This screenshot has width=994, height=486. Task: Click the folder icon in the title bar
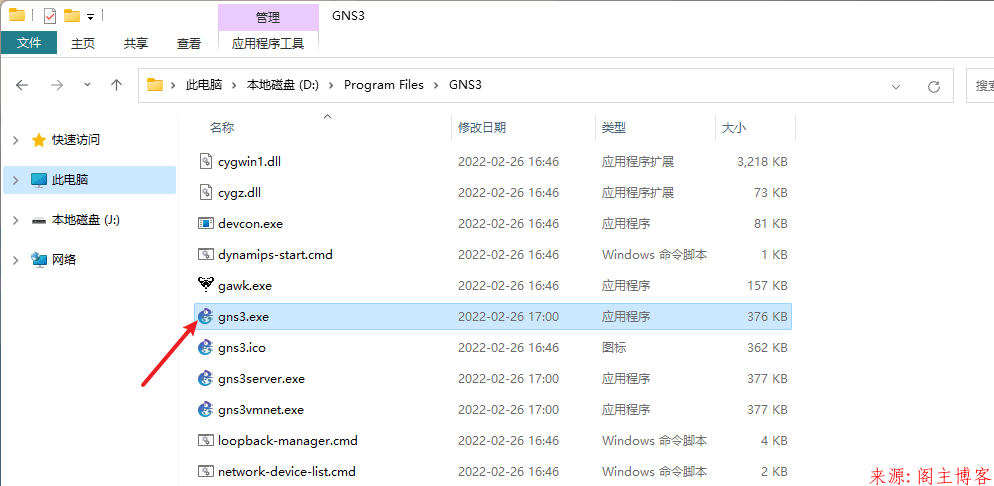pos(17,15)
